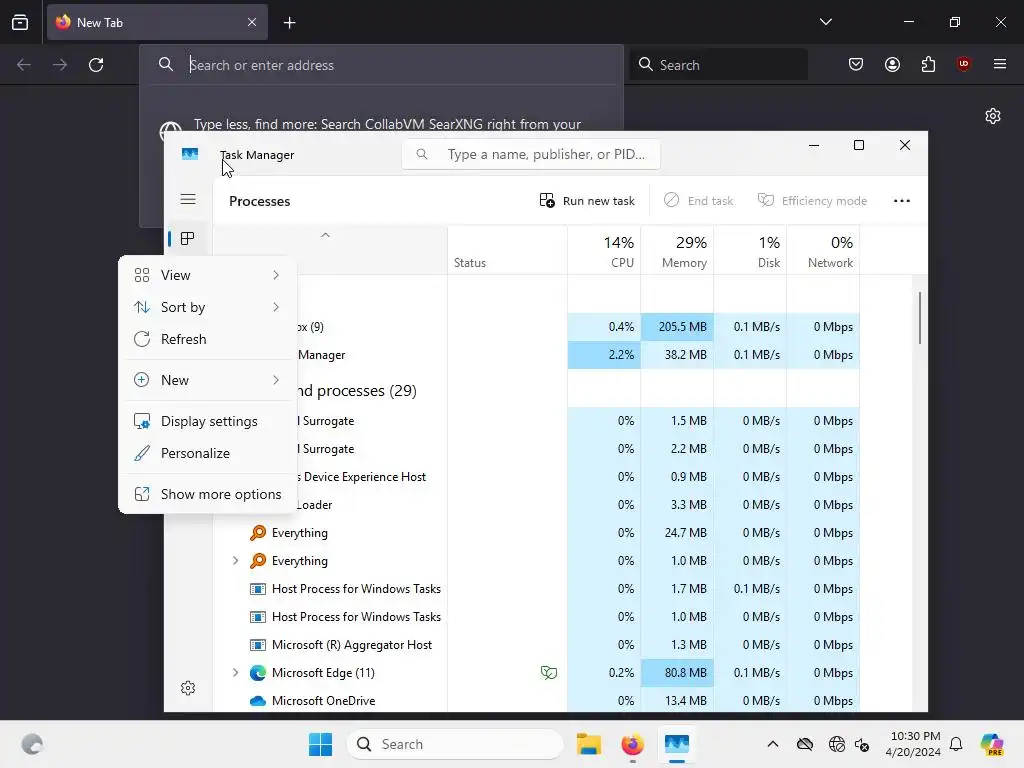The height and width of the screenshot is (768, 1024).
Task: Select the Microsoft Edge process icon
Action: (x=258, y=673)
